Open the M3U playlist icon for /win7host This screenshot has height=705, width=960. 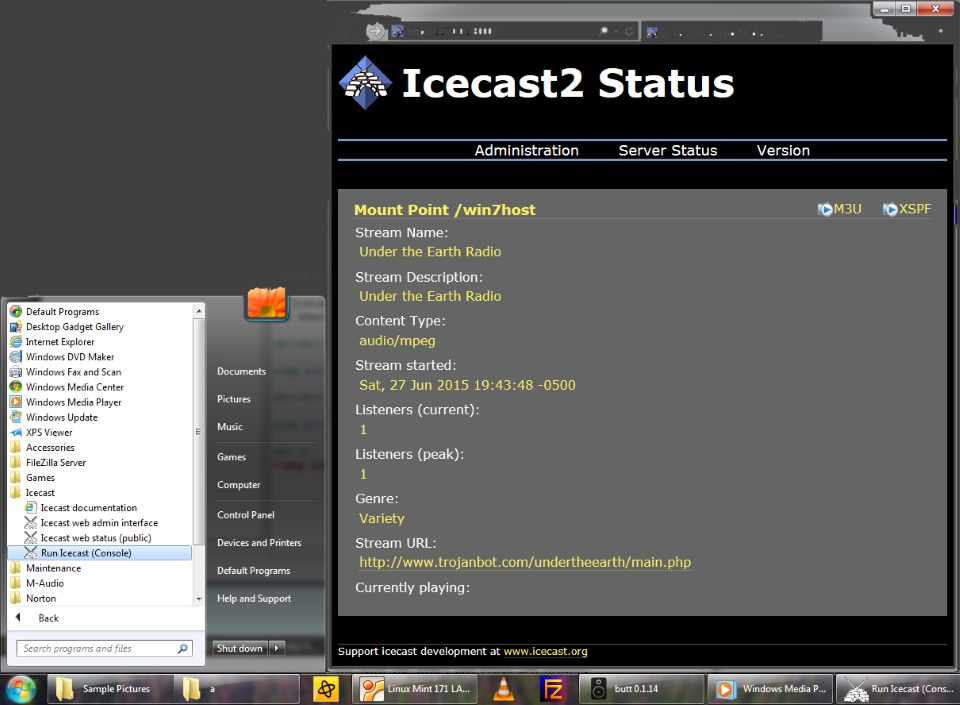pos(825,209)
